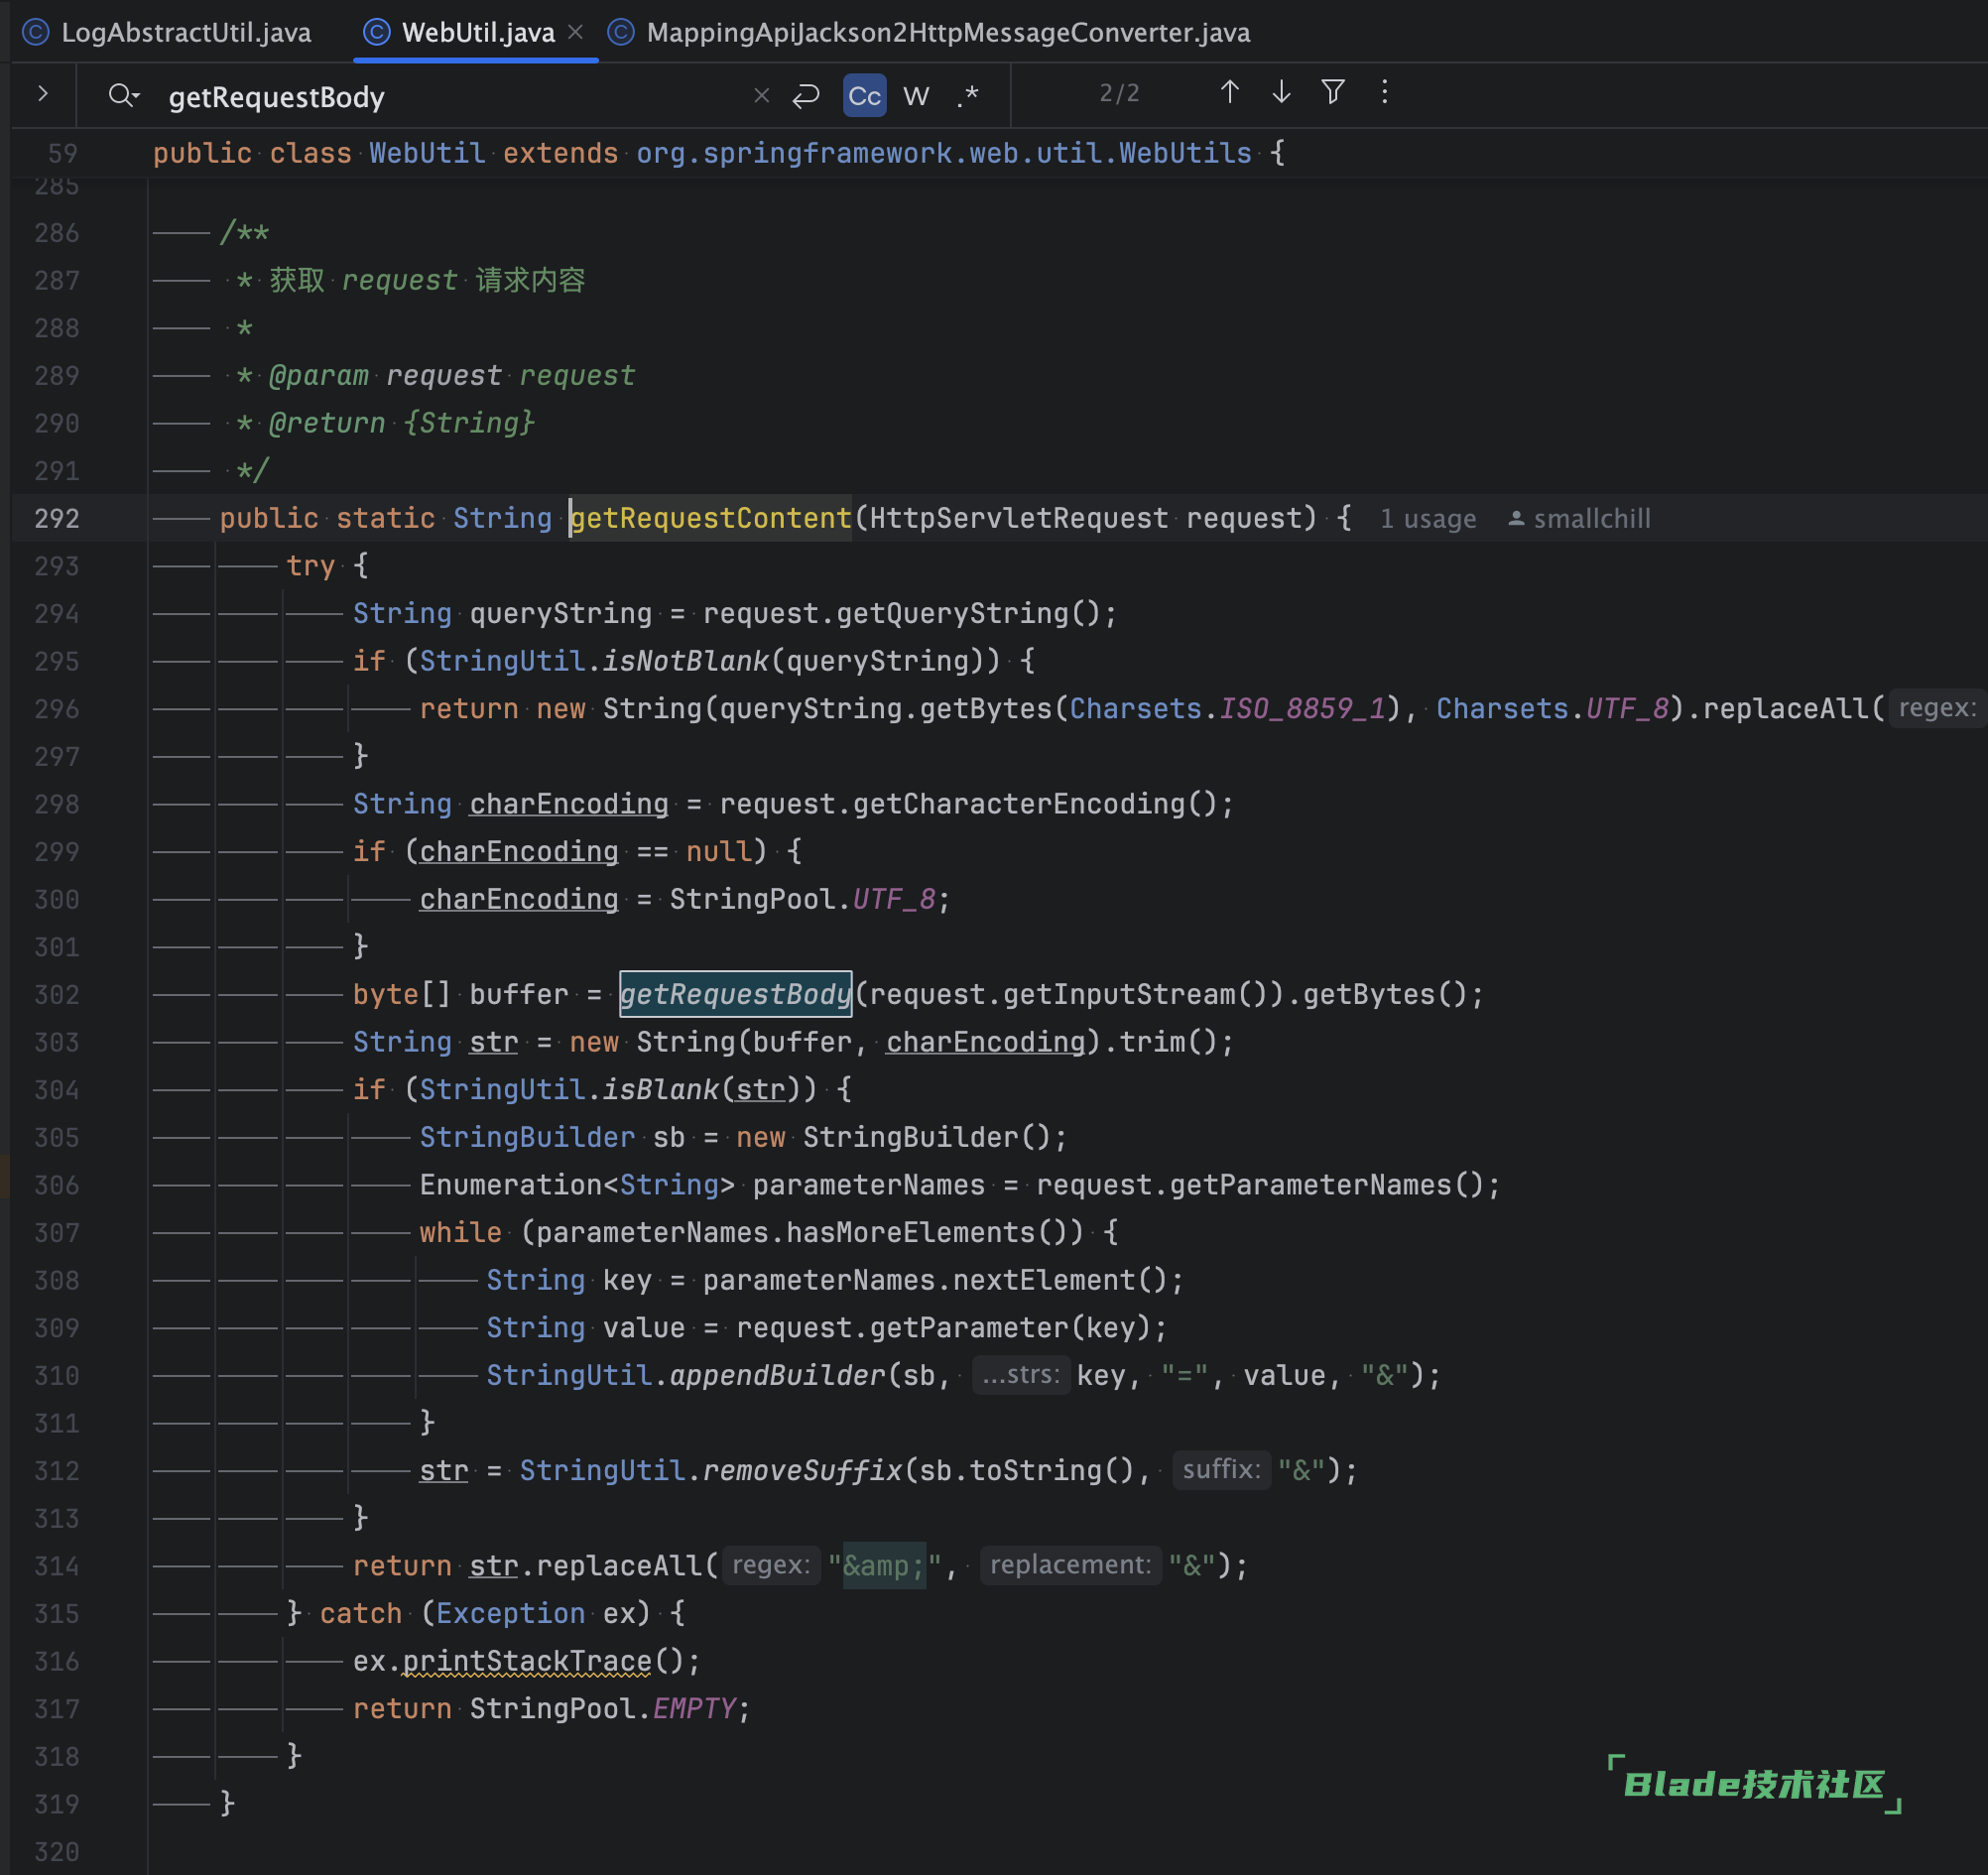
Task: Click the getRequestContent method name
Action: click(x=711, y=518)
